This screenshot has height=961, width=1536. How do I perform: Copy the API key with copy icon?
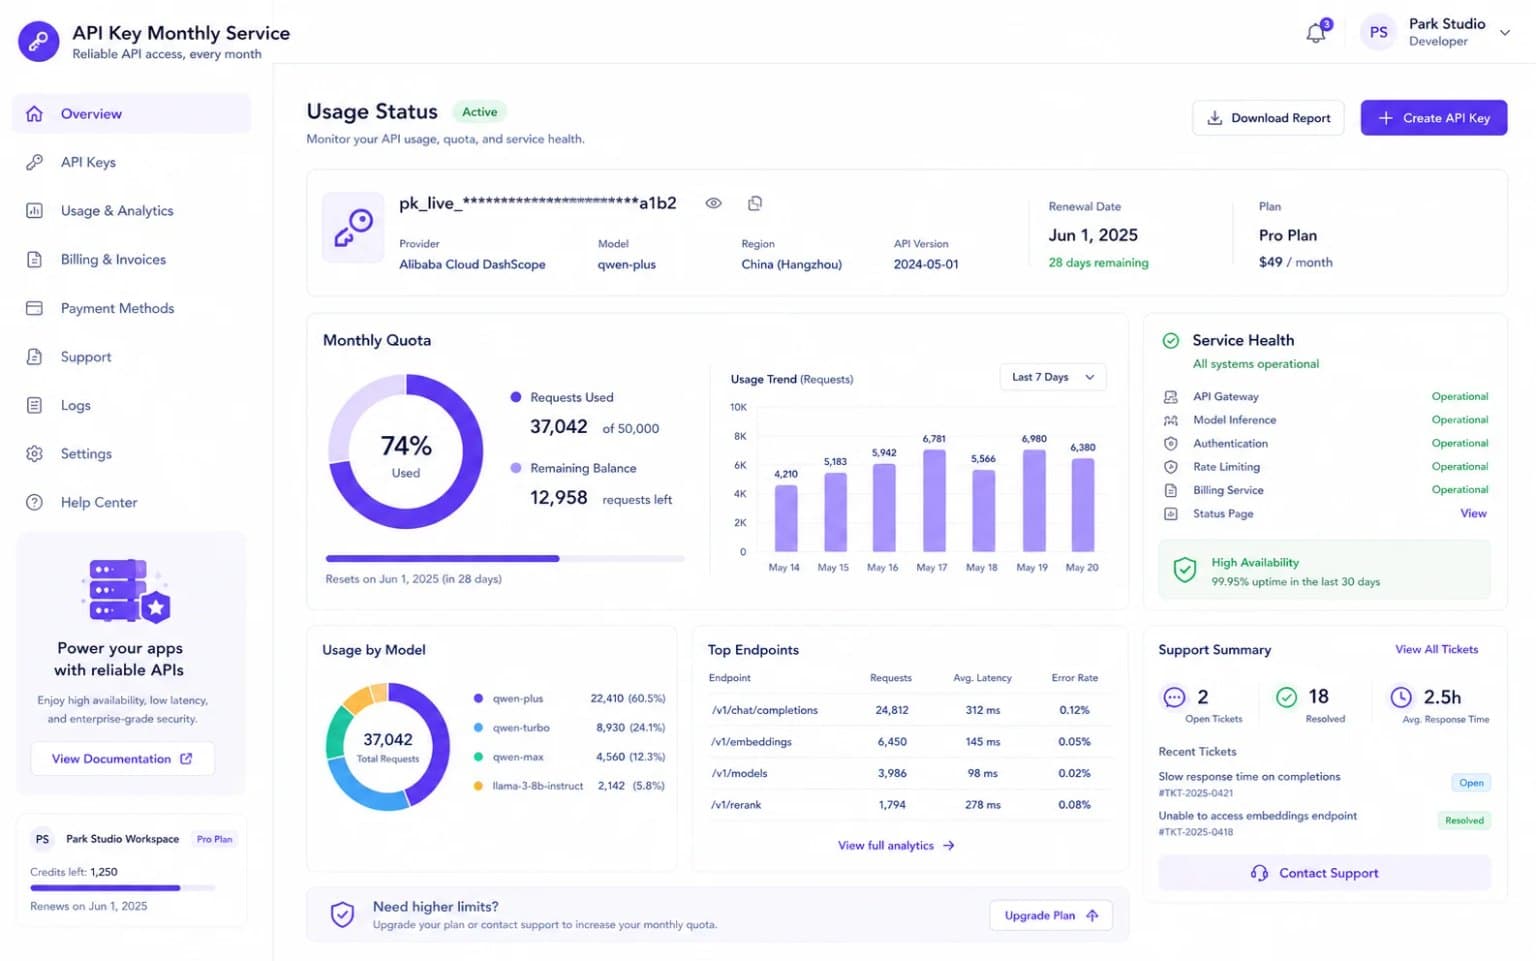[x=755, y=203]
